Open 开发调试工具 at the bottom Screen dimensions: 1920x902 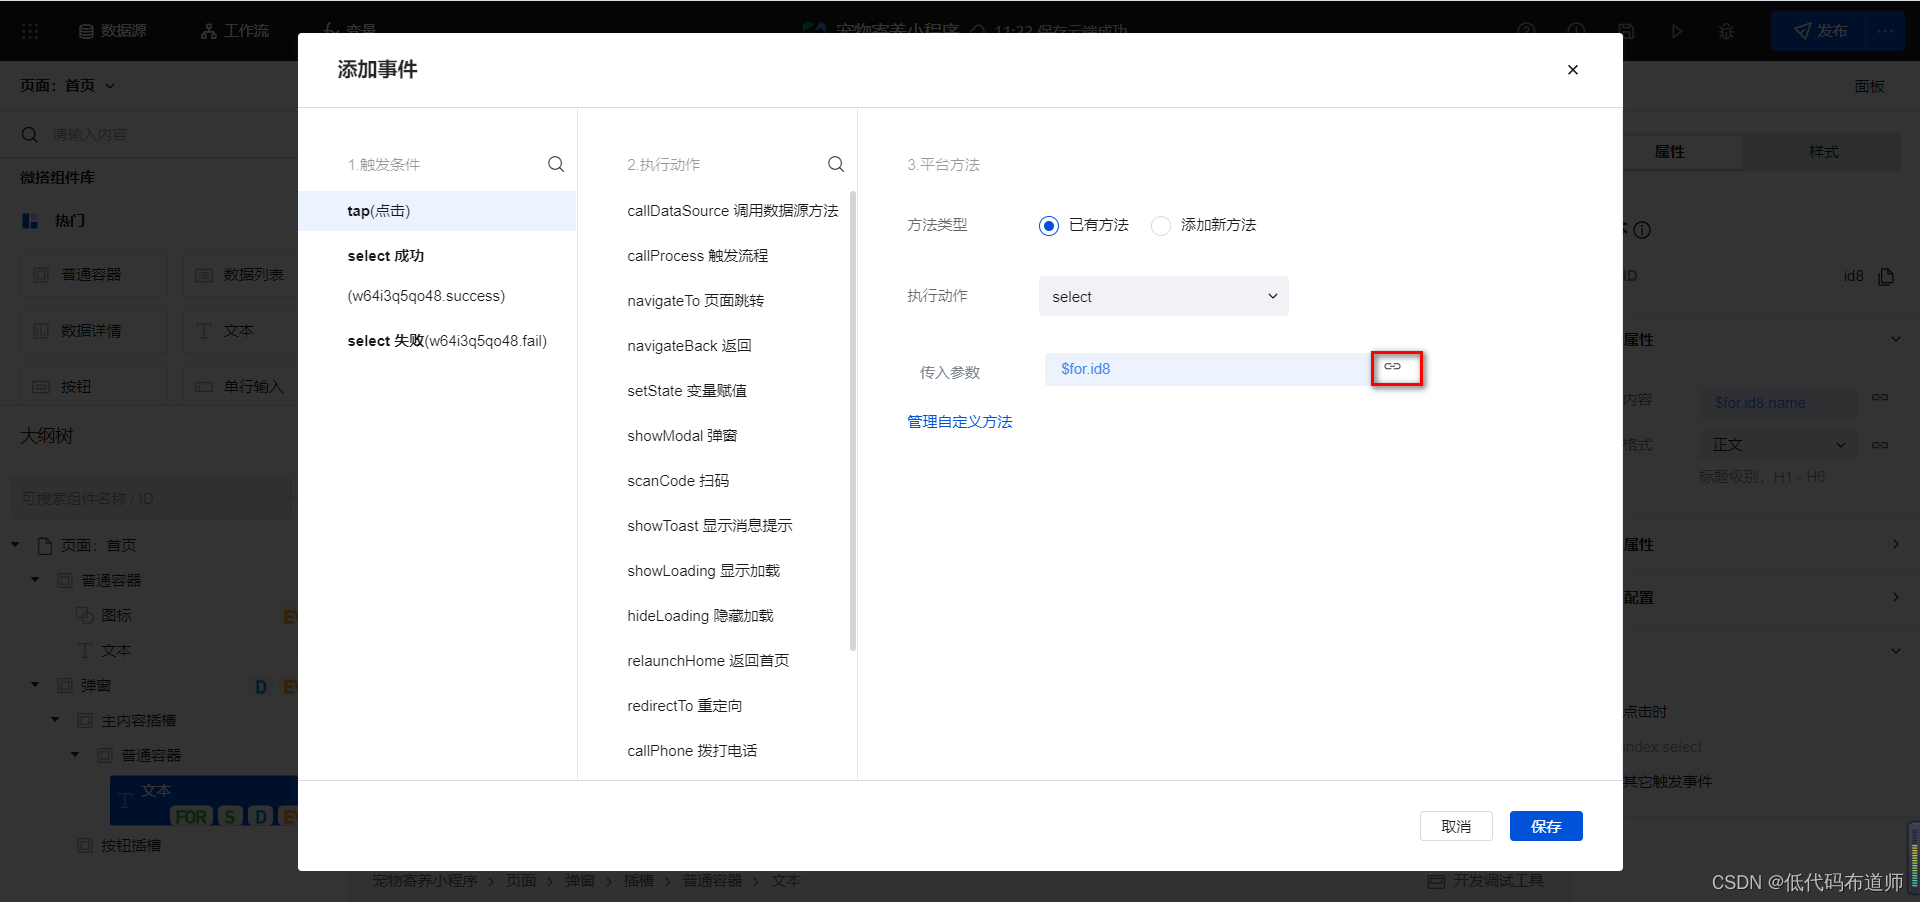click(x=1486, y=881)
